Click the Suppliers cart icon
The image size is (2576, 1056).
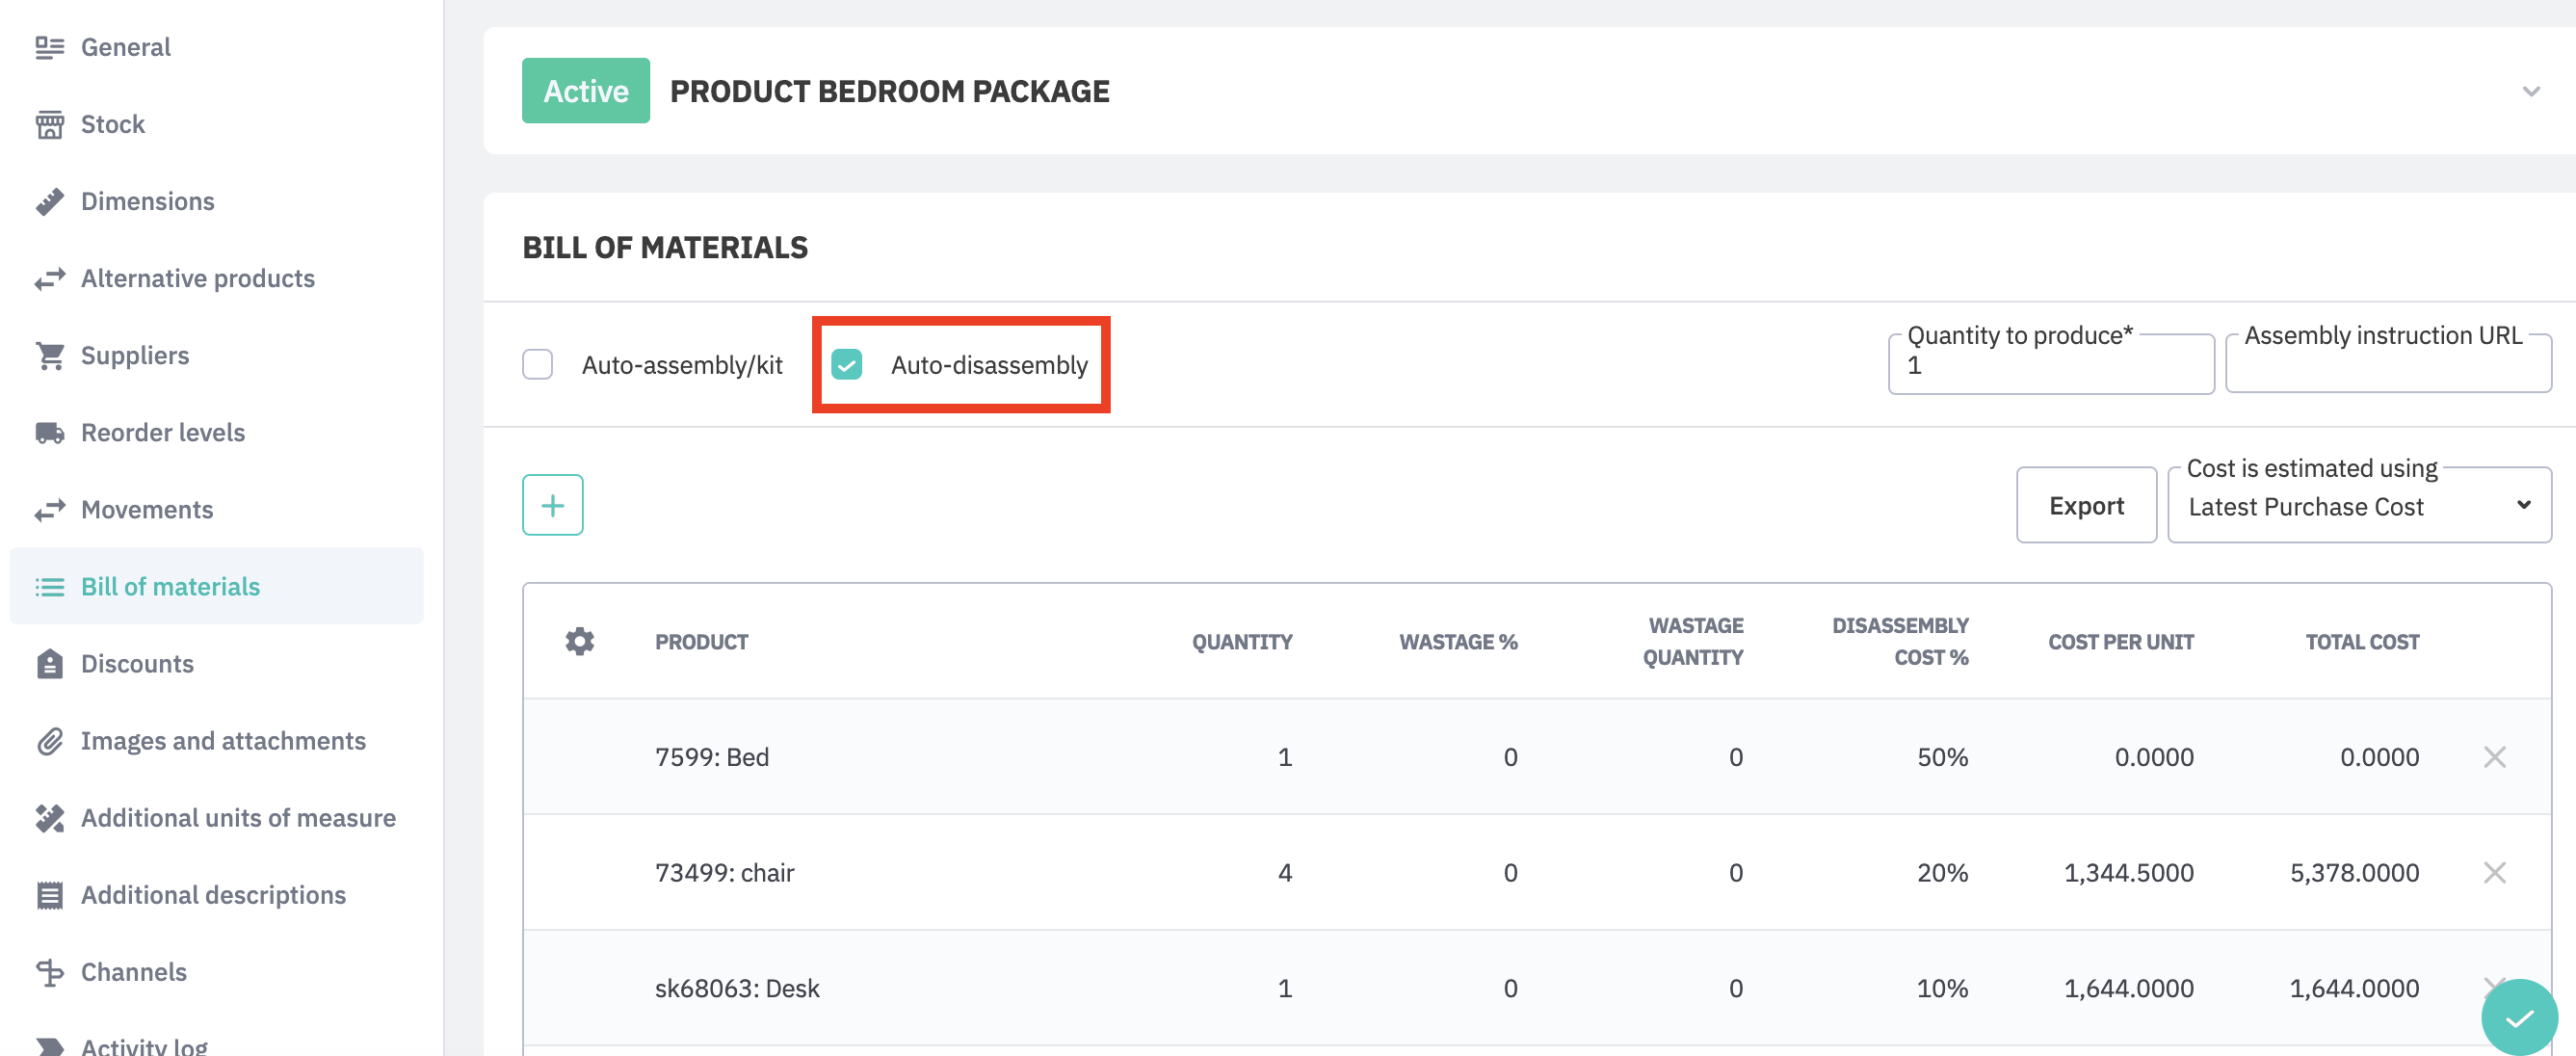[x=50, y=355]
